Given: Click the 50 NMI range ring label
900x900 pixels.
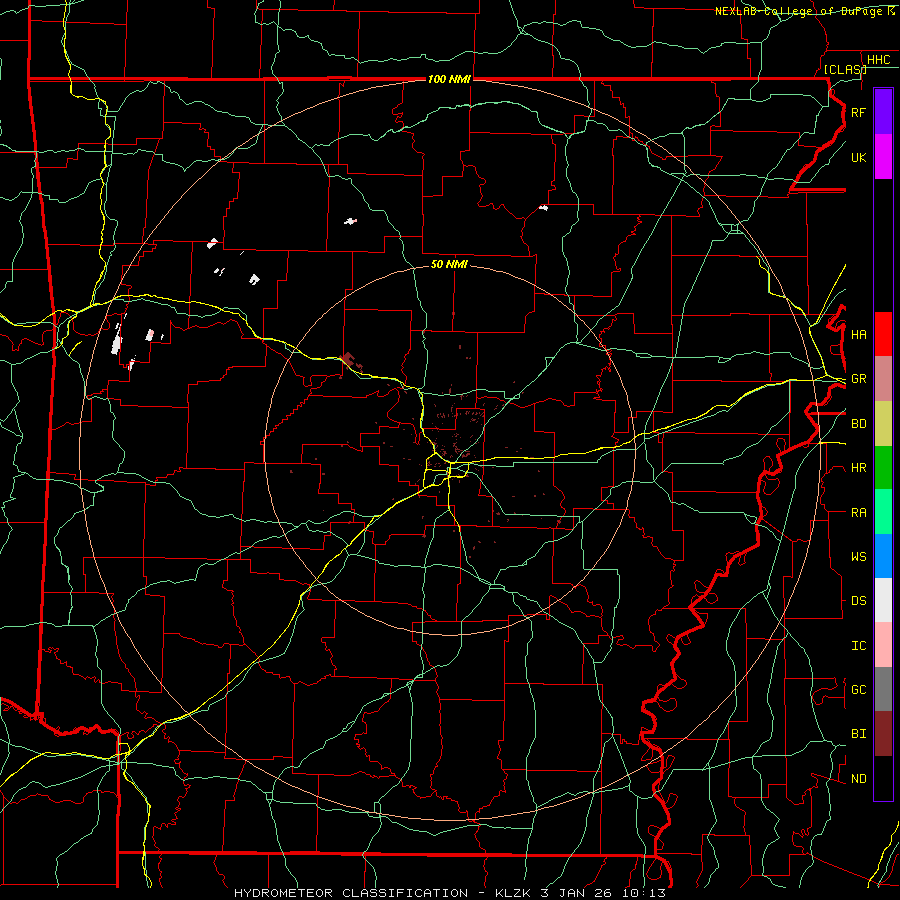Looking at the screenshot, I should pos(449,264).
